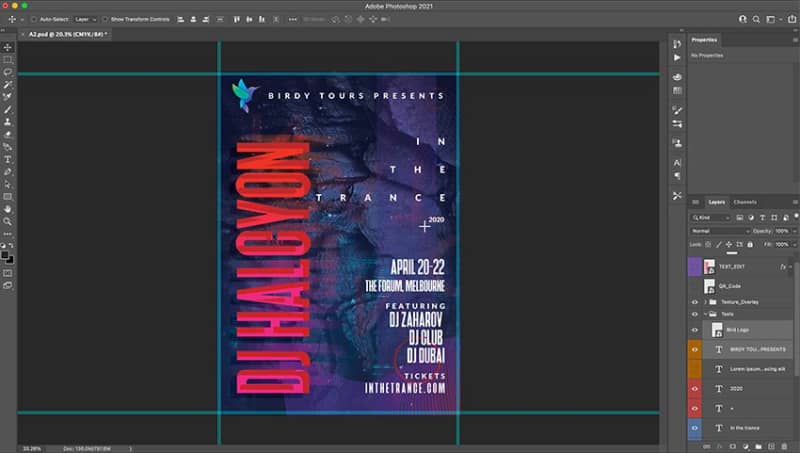Hide the Bird Logo layer
The height and width of the screenshot is (453, 800).
point(694,330)
